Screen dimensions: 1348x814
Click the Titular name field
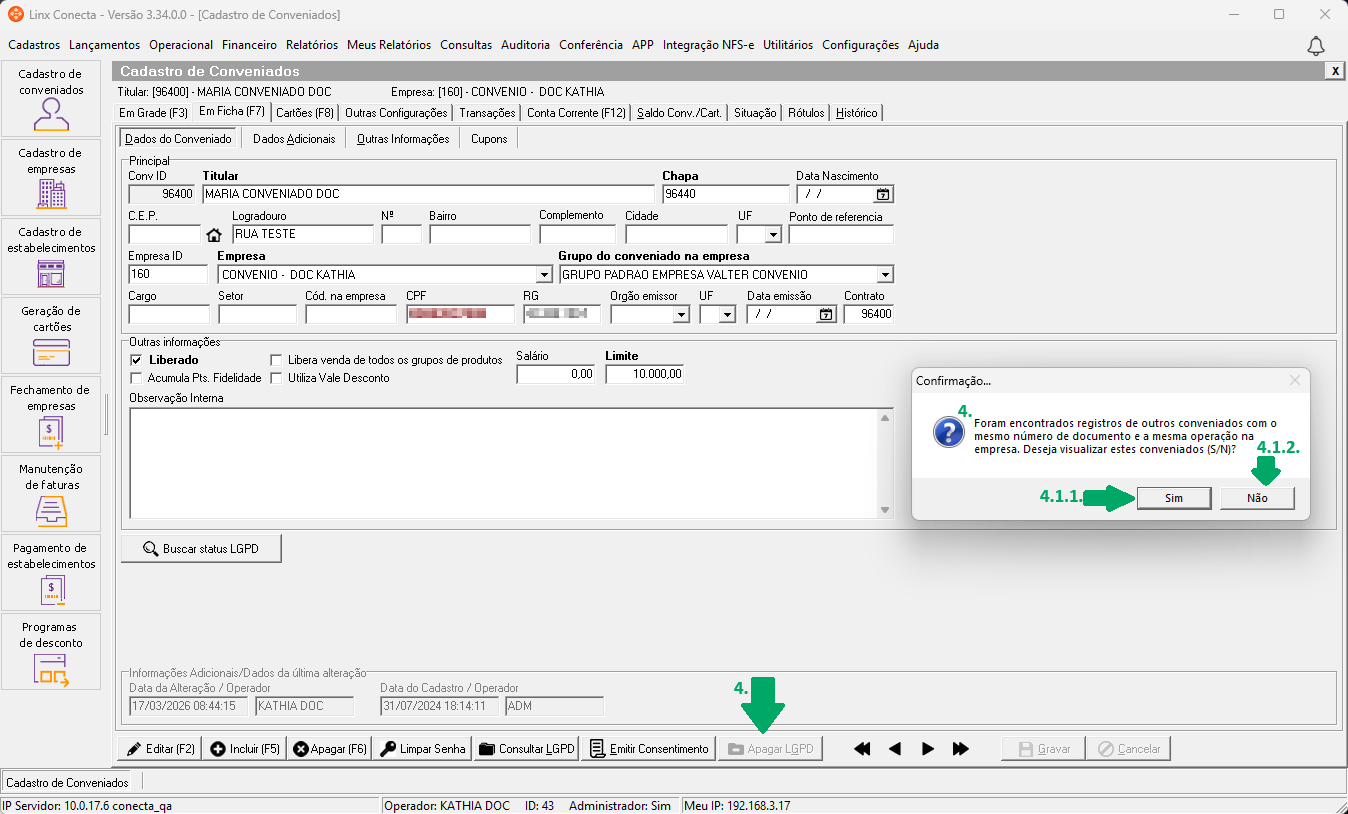[428, 194]
